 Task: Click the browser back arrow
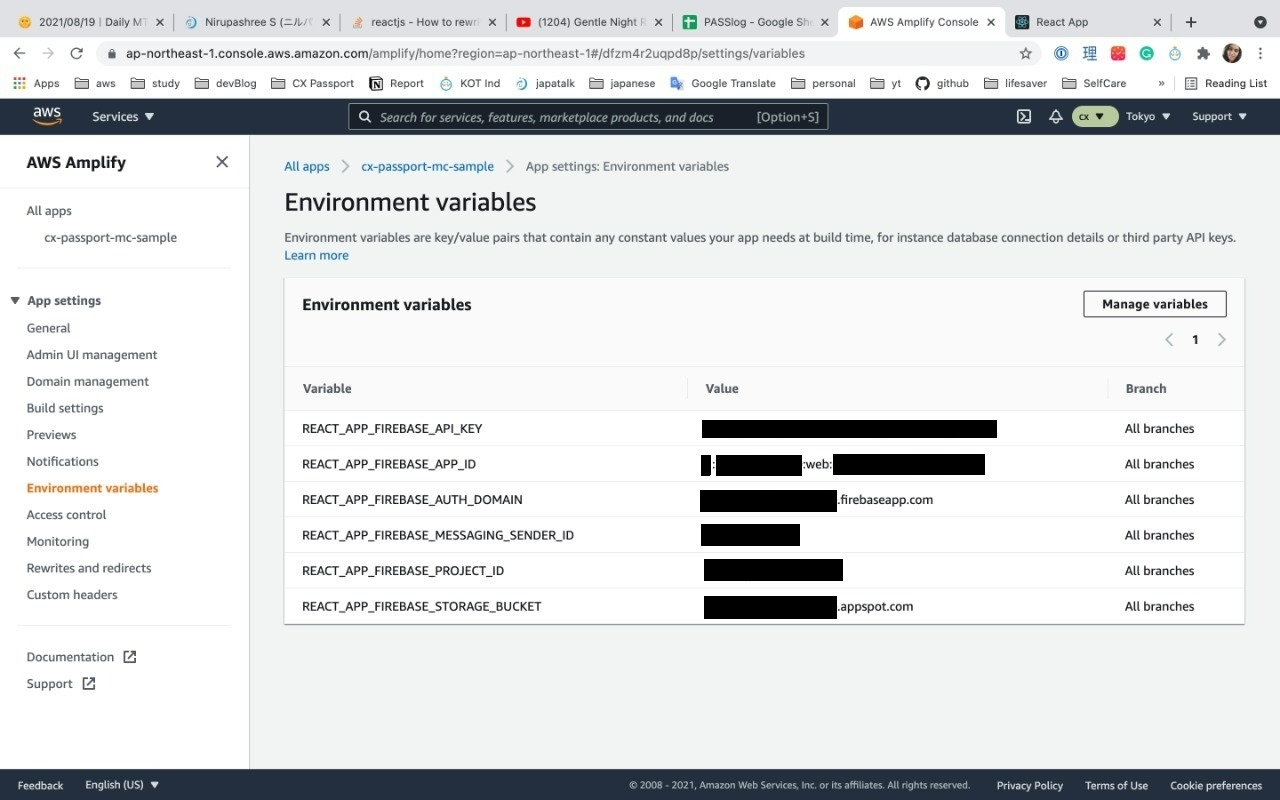(x=19, y=53)
